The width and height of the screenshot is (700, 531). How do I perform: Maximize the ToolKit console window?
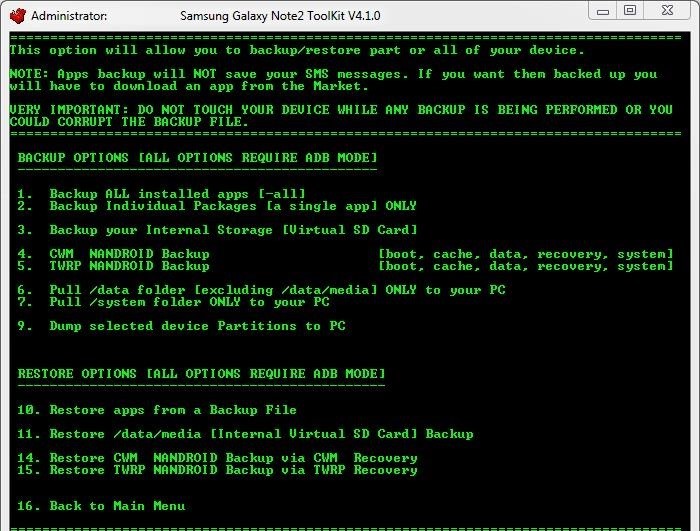tap(629, 11)
